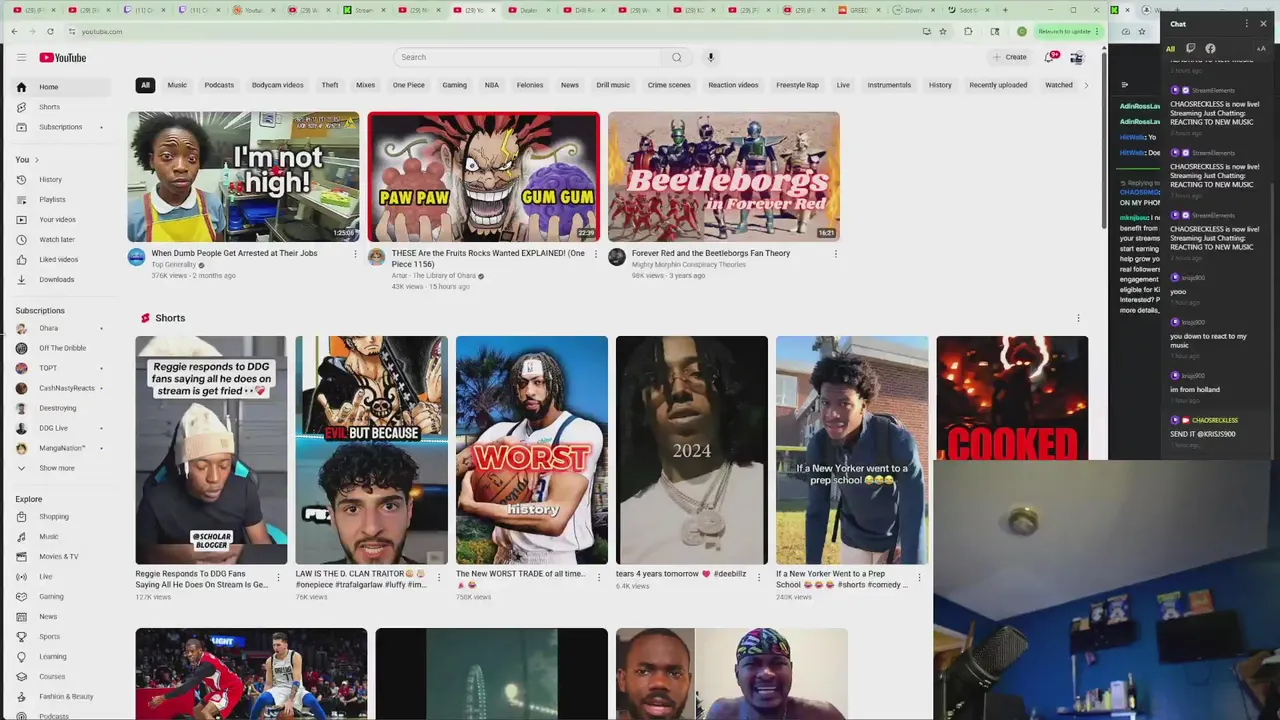This screenshot has height=720, width=1280.
Task: Click the YouTube logo
Action: [63, 57]
